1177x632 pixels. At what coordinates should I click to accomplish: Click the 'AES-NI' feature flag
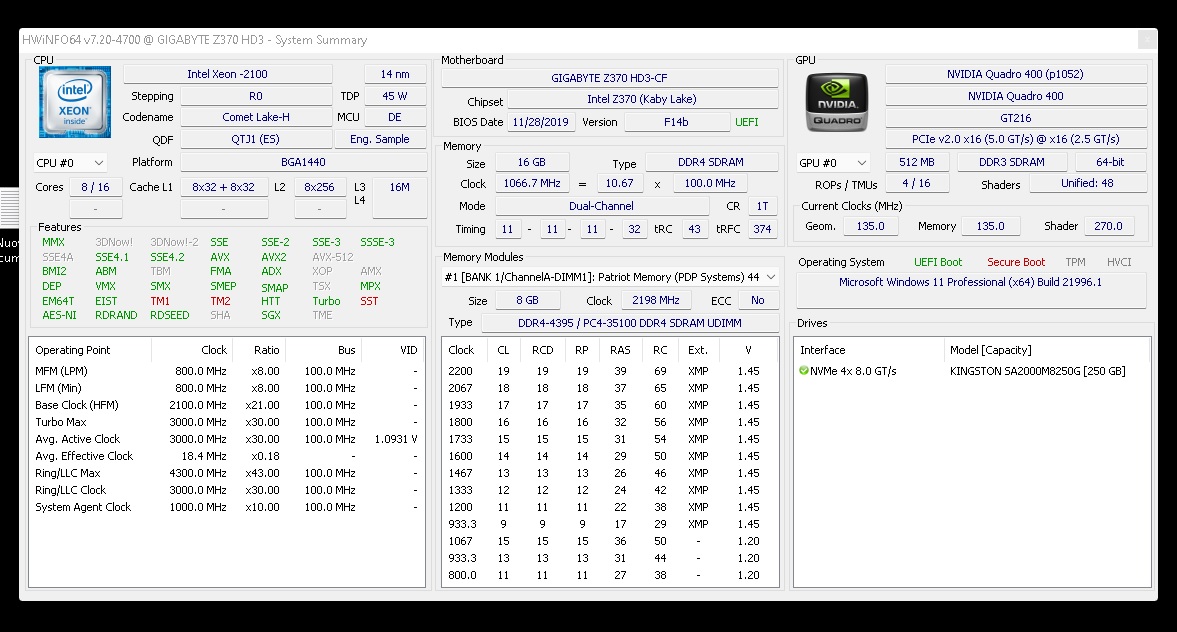click(59, 315)
